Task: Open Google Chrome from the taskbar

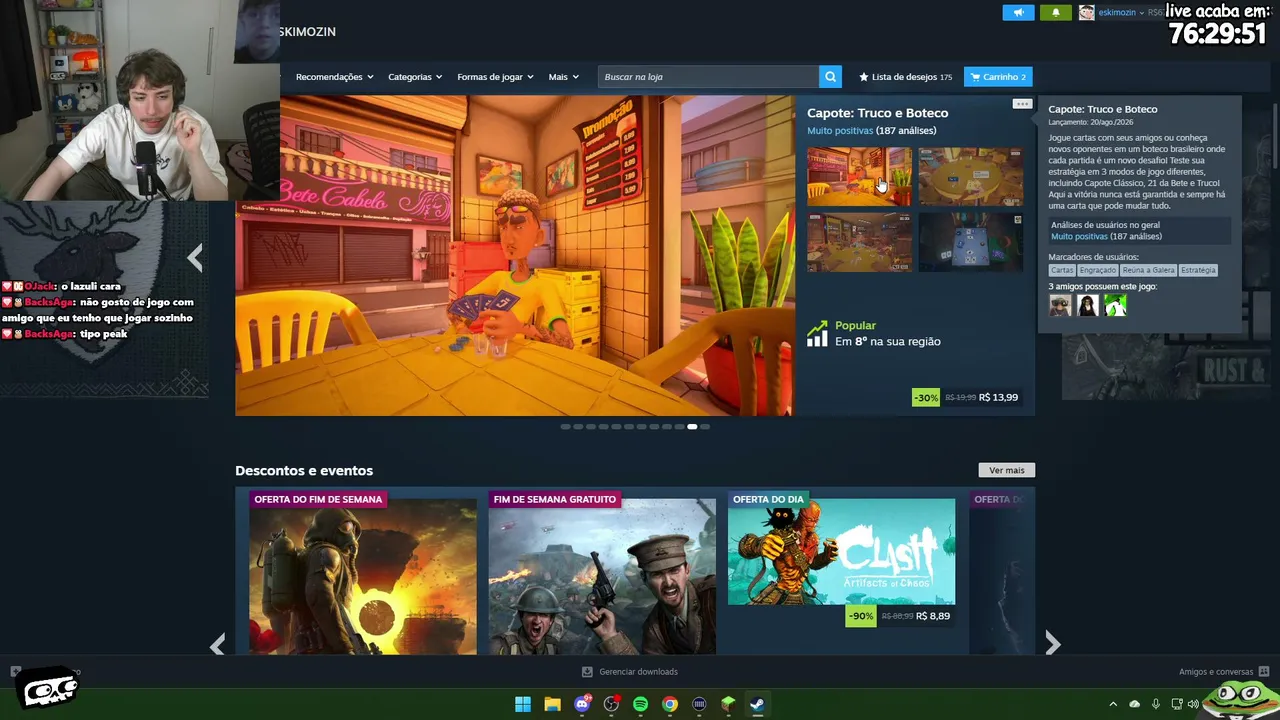Action: pos(670,704)
